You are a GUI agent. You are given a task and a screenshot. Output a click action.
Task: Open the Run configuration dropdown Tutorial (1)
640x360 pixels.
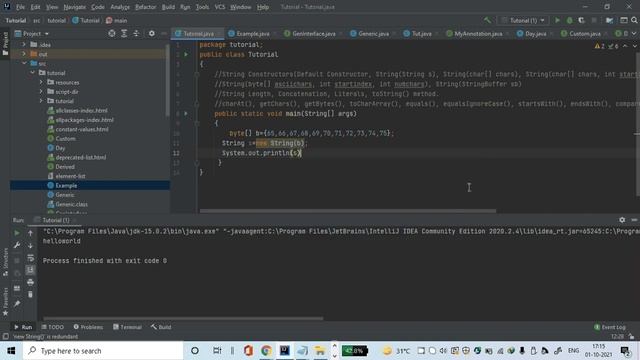click(523, 20)
